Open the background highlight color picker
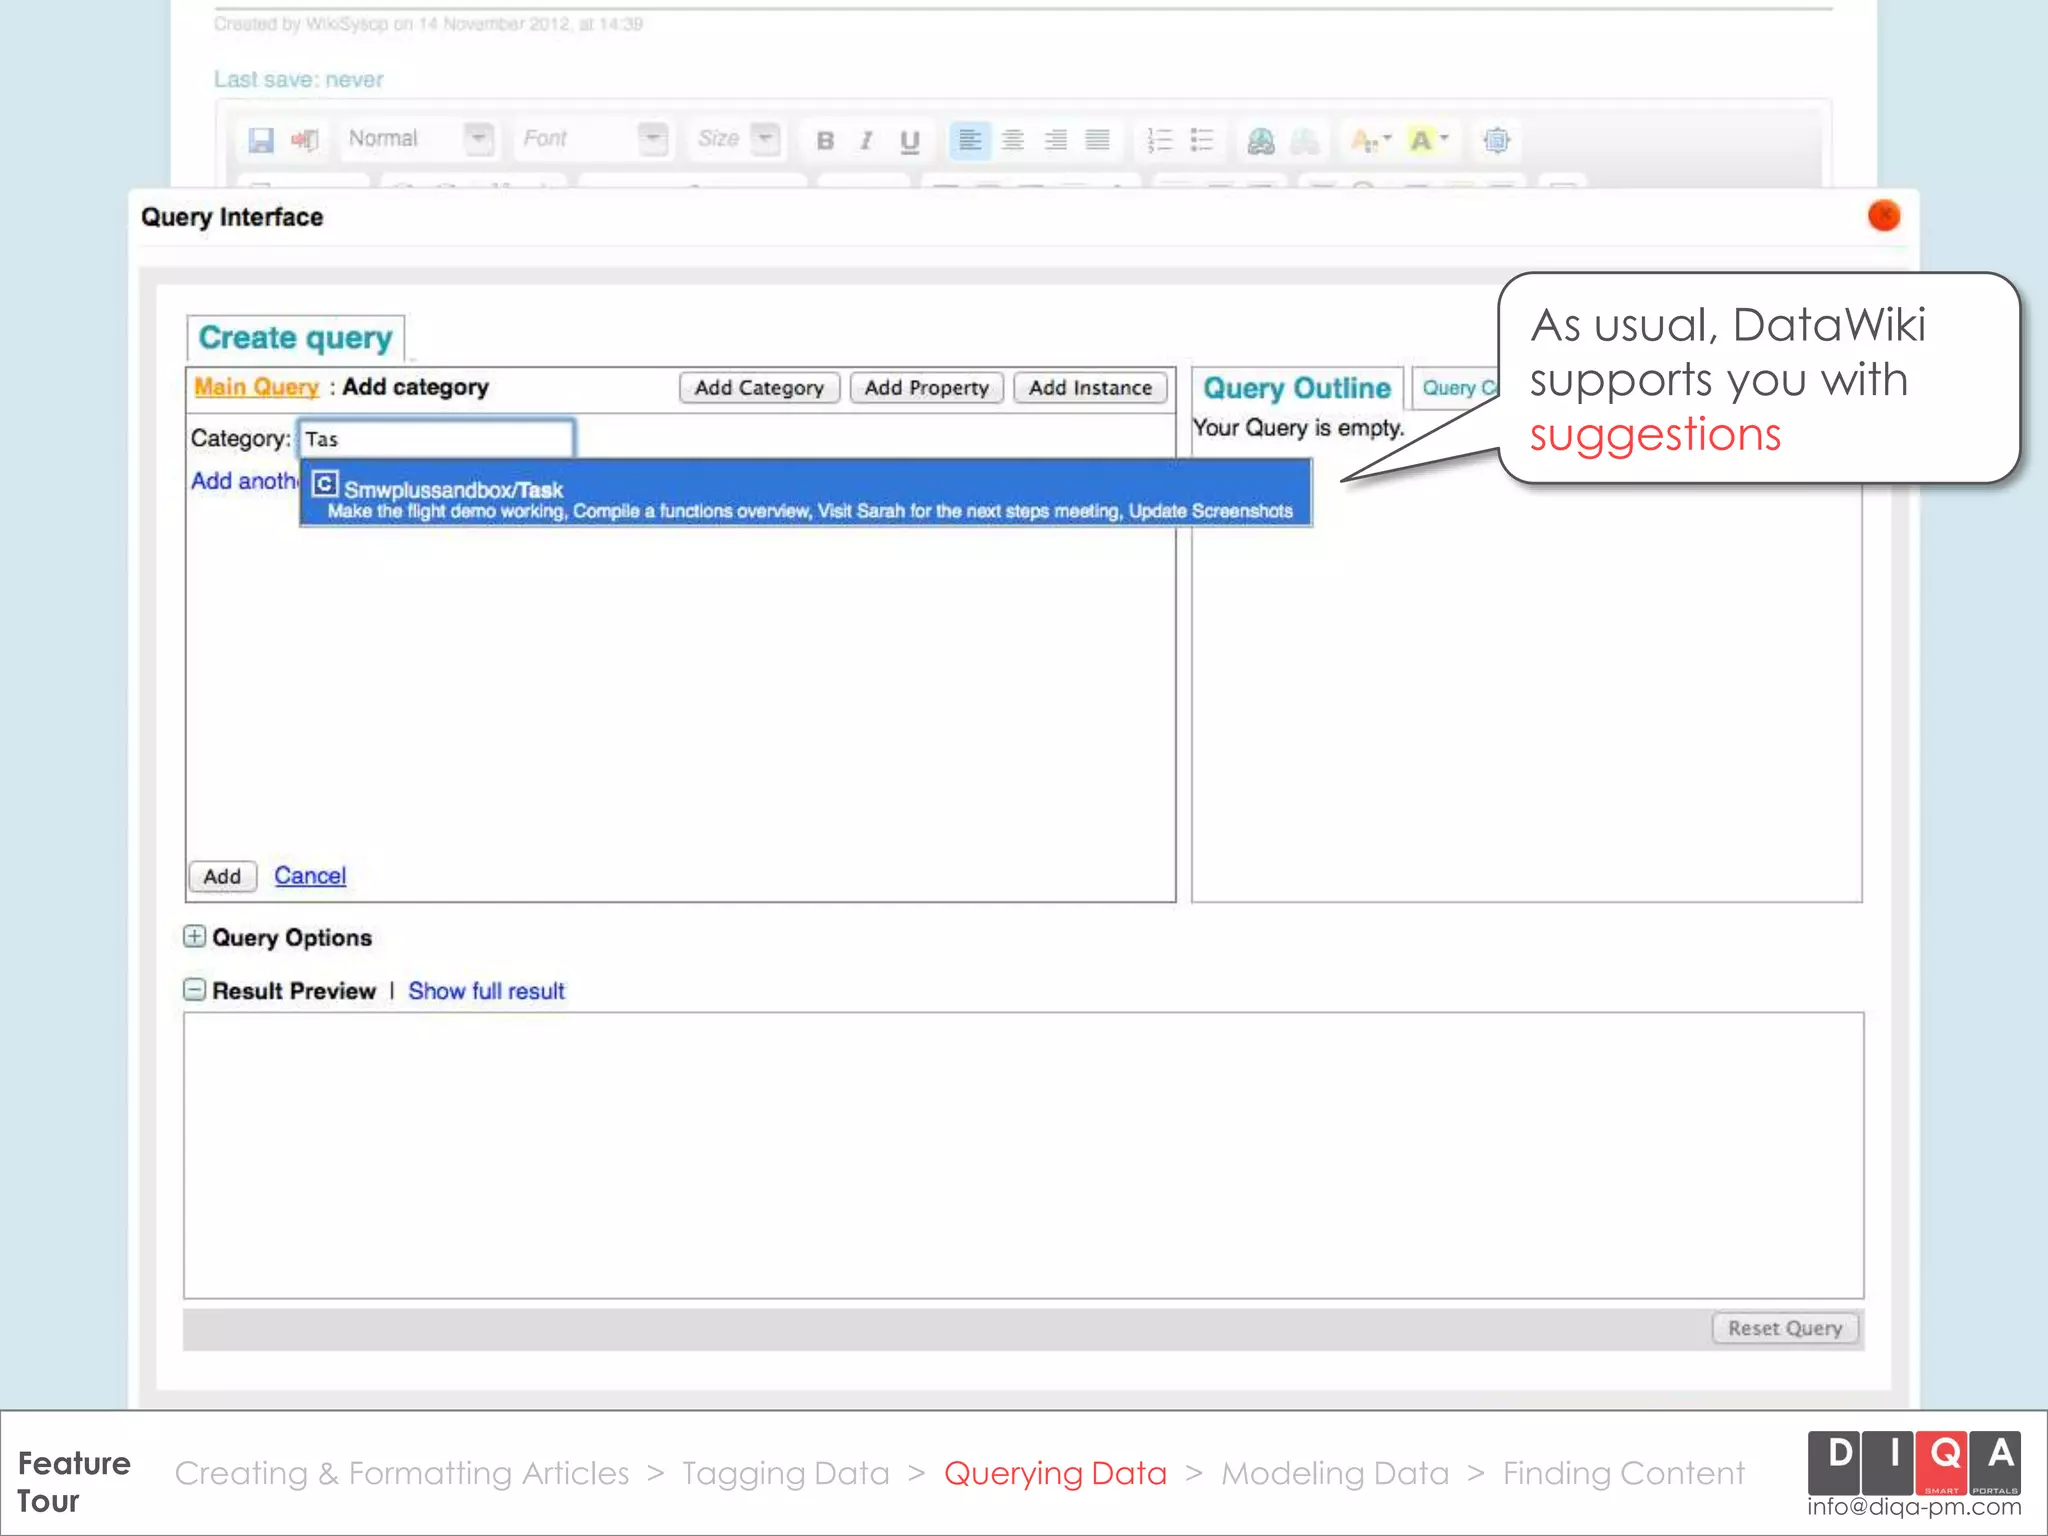 [1428, 141]
